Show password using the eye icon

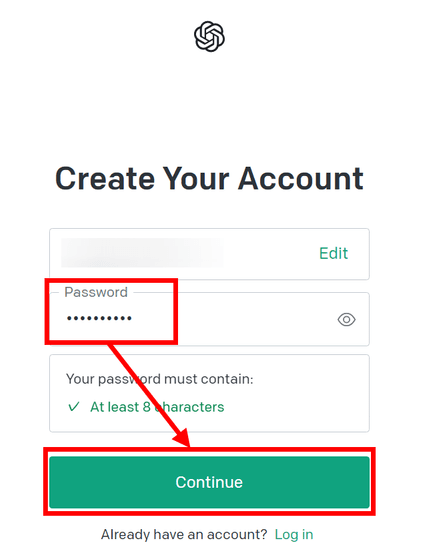[346, 320]
